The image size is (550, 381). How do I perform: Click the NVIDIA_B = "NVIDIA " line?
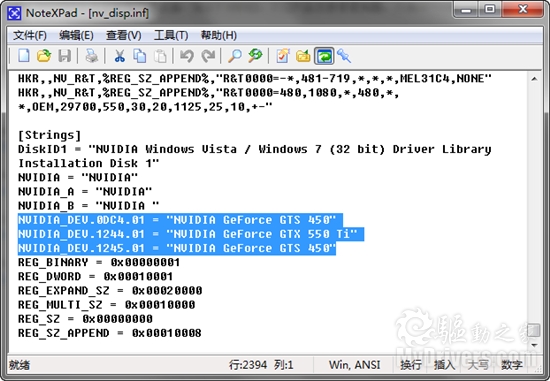(88, 206)
